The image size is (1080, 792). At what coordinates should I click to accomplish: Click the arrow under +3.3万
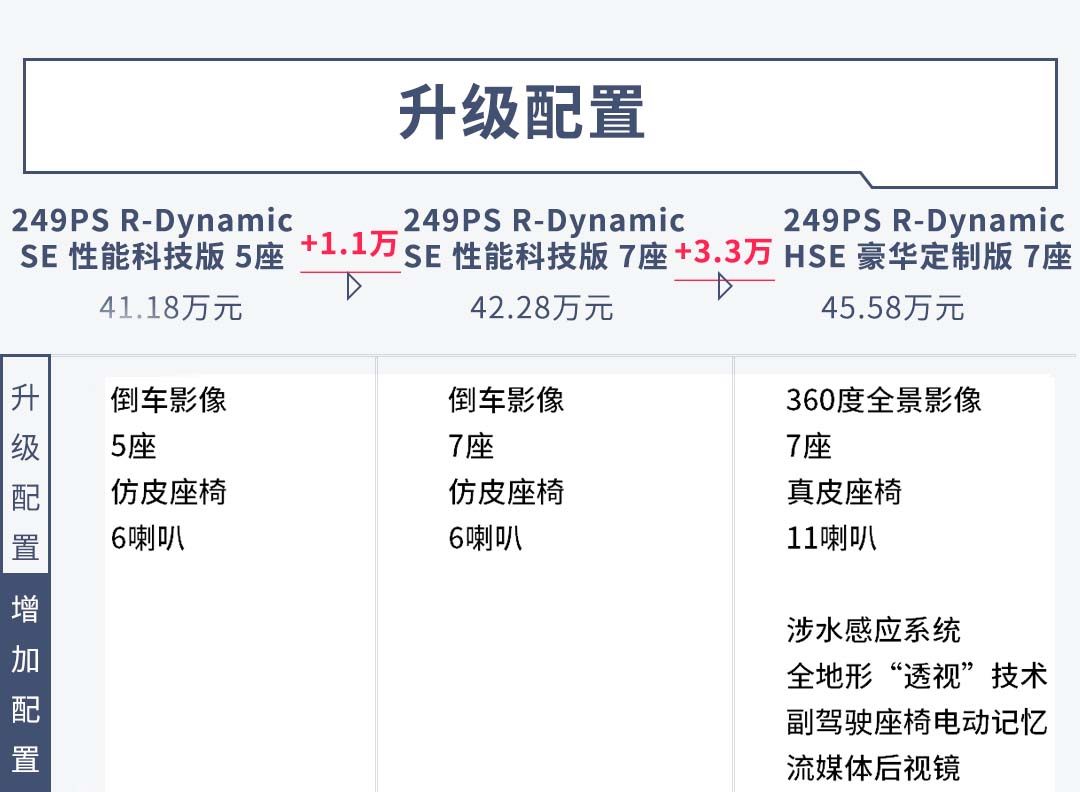(x=725, y=287)
